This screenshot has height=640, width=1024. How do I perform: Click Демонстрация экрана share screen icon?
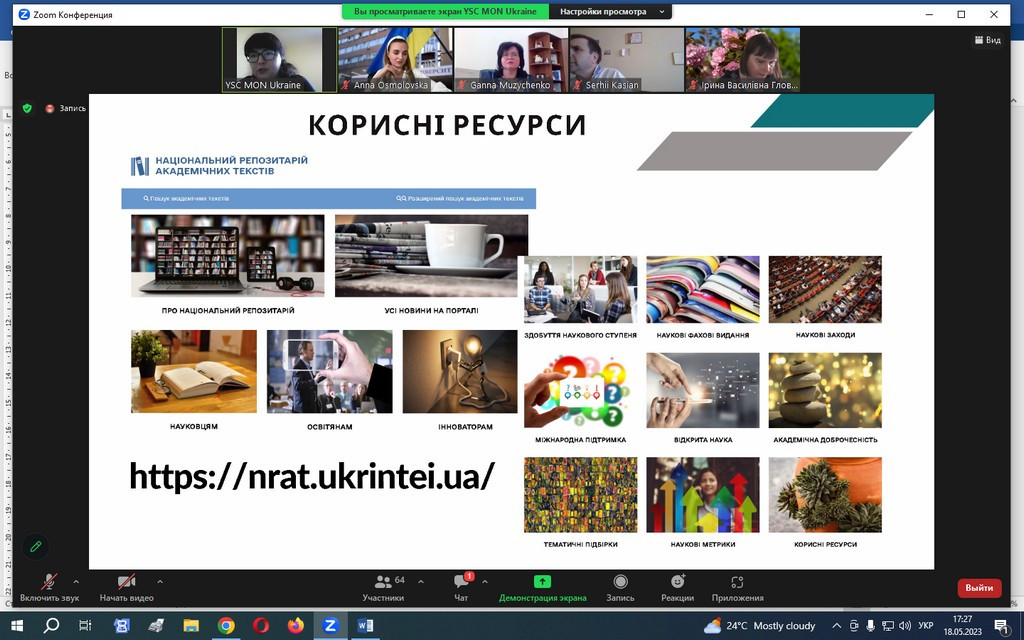tap(542, 583)
